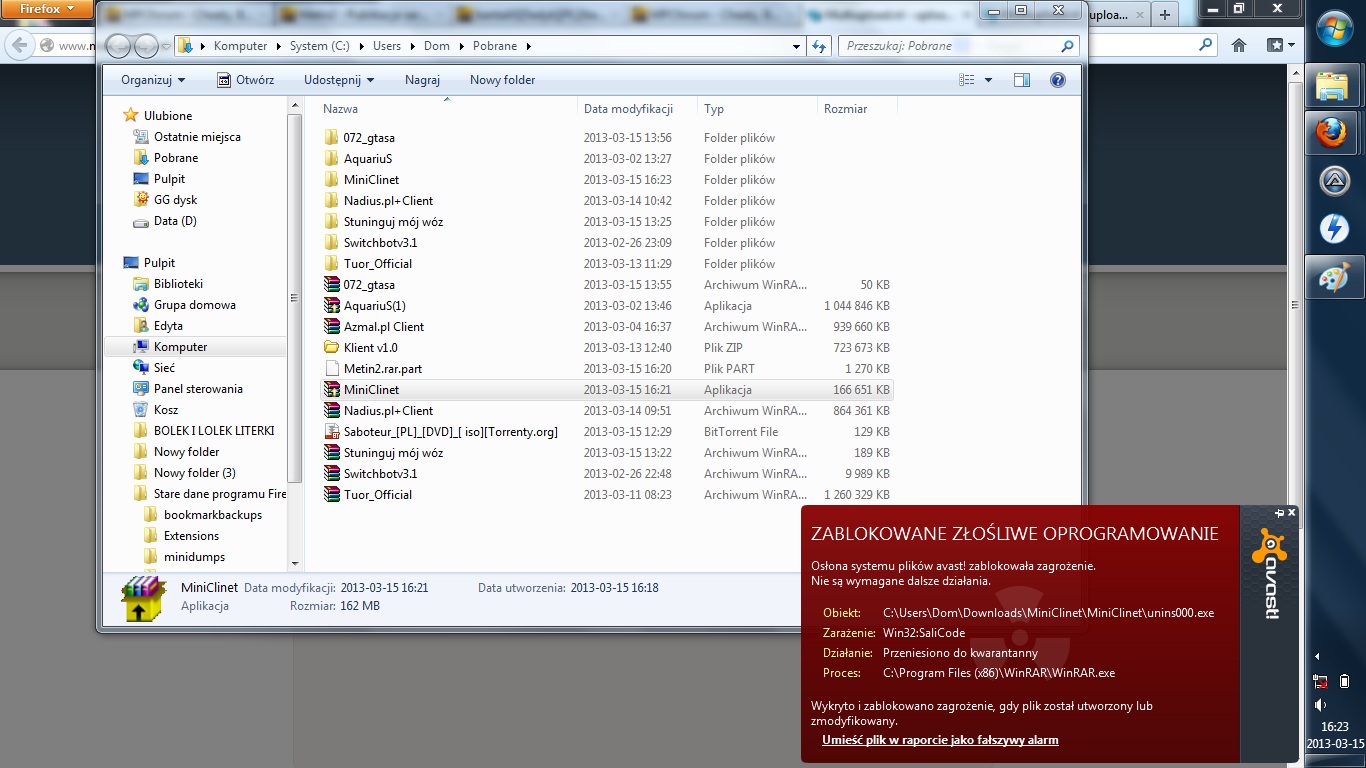Click the taskbar icon with the triangle emblem
Viewport: 1366px width, 768px height.
1334,181
